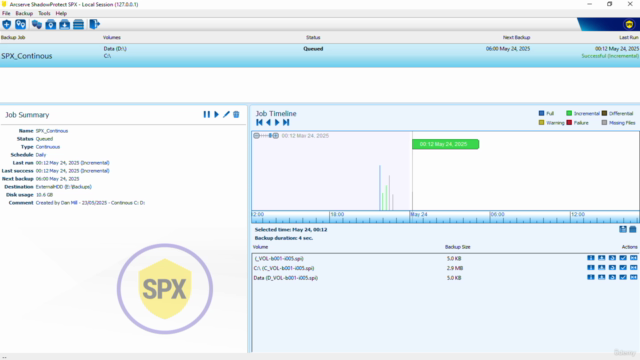Click the door-with-arrow icon in toolbar
Viewport: 640px width, 360px height.
pyautogui.click(x=94, y=24)
